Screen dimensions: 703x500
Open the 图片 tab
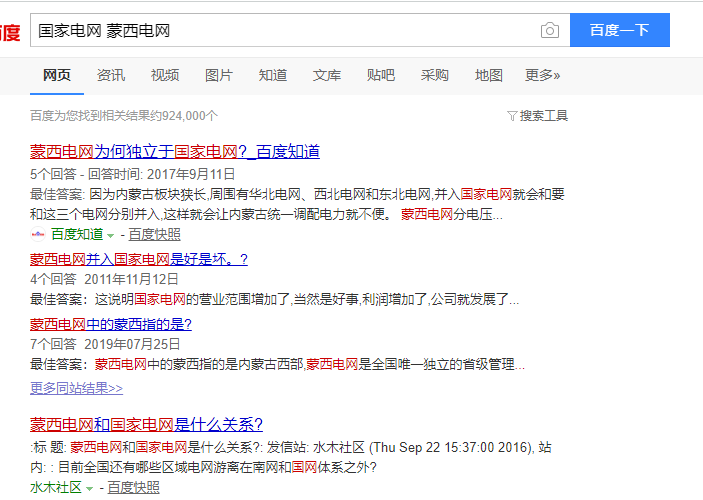tap(219, 75)
